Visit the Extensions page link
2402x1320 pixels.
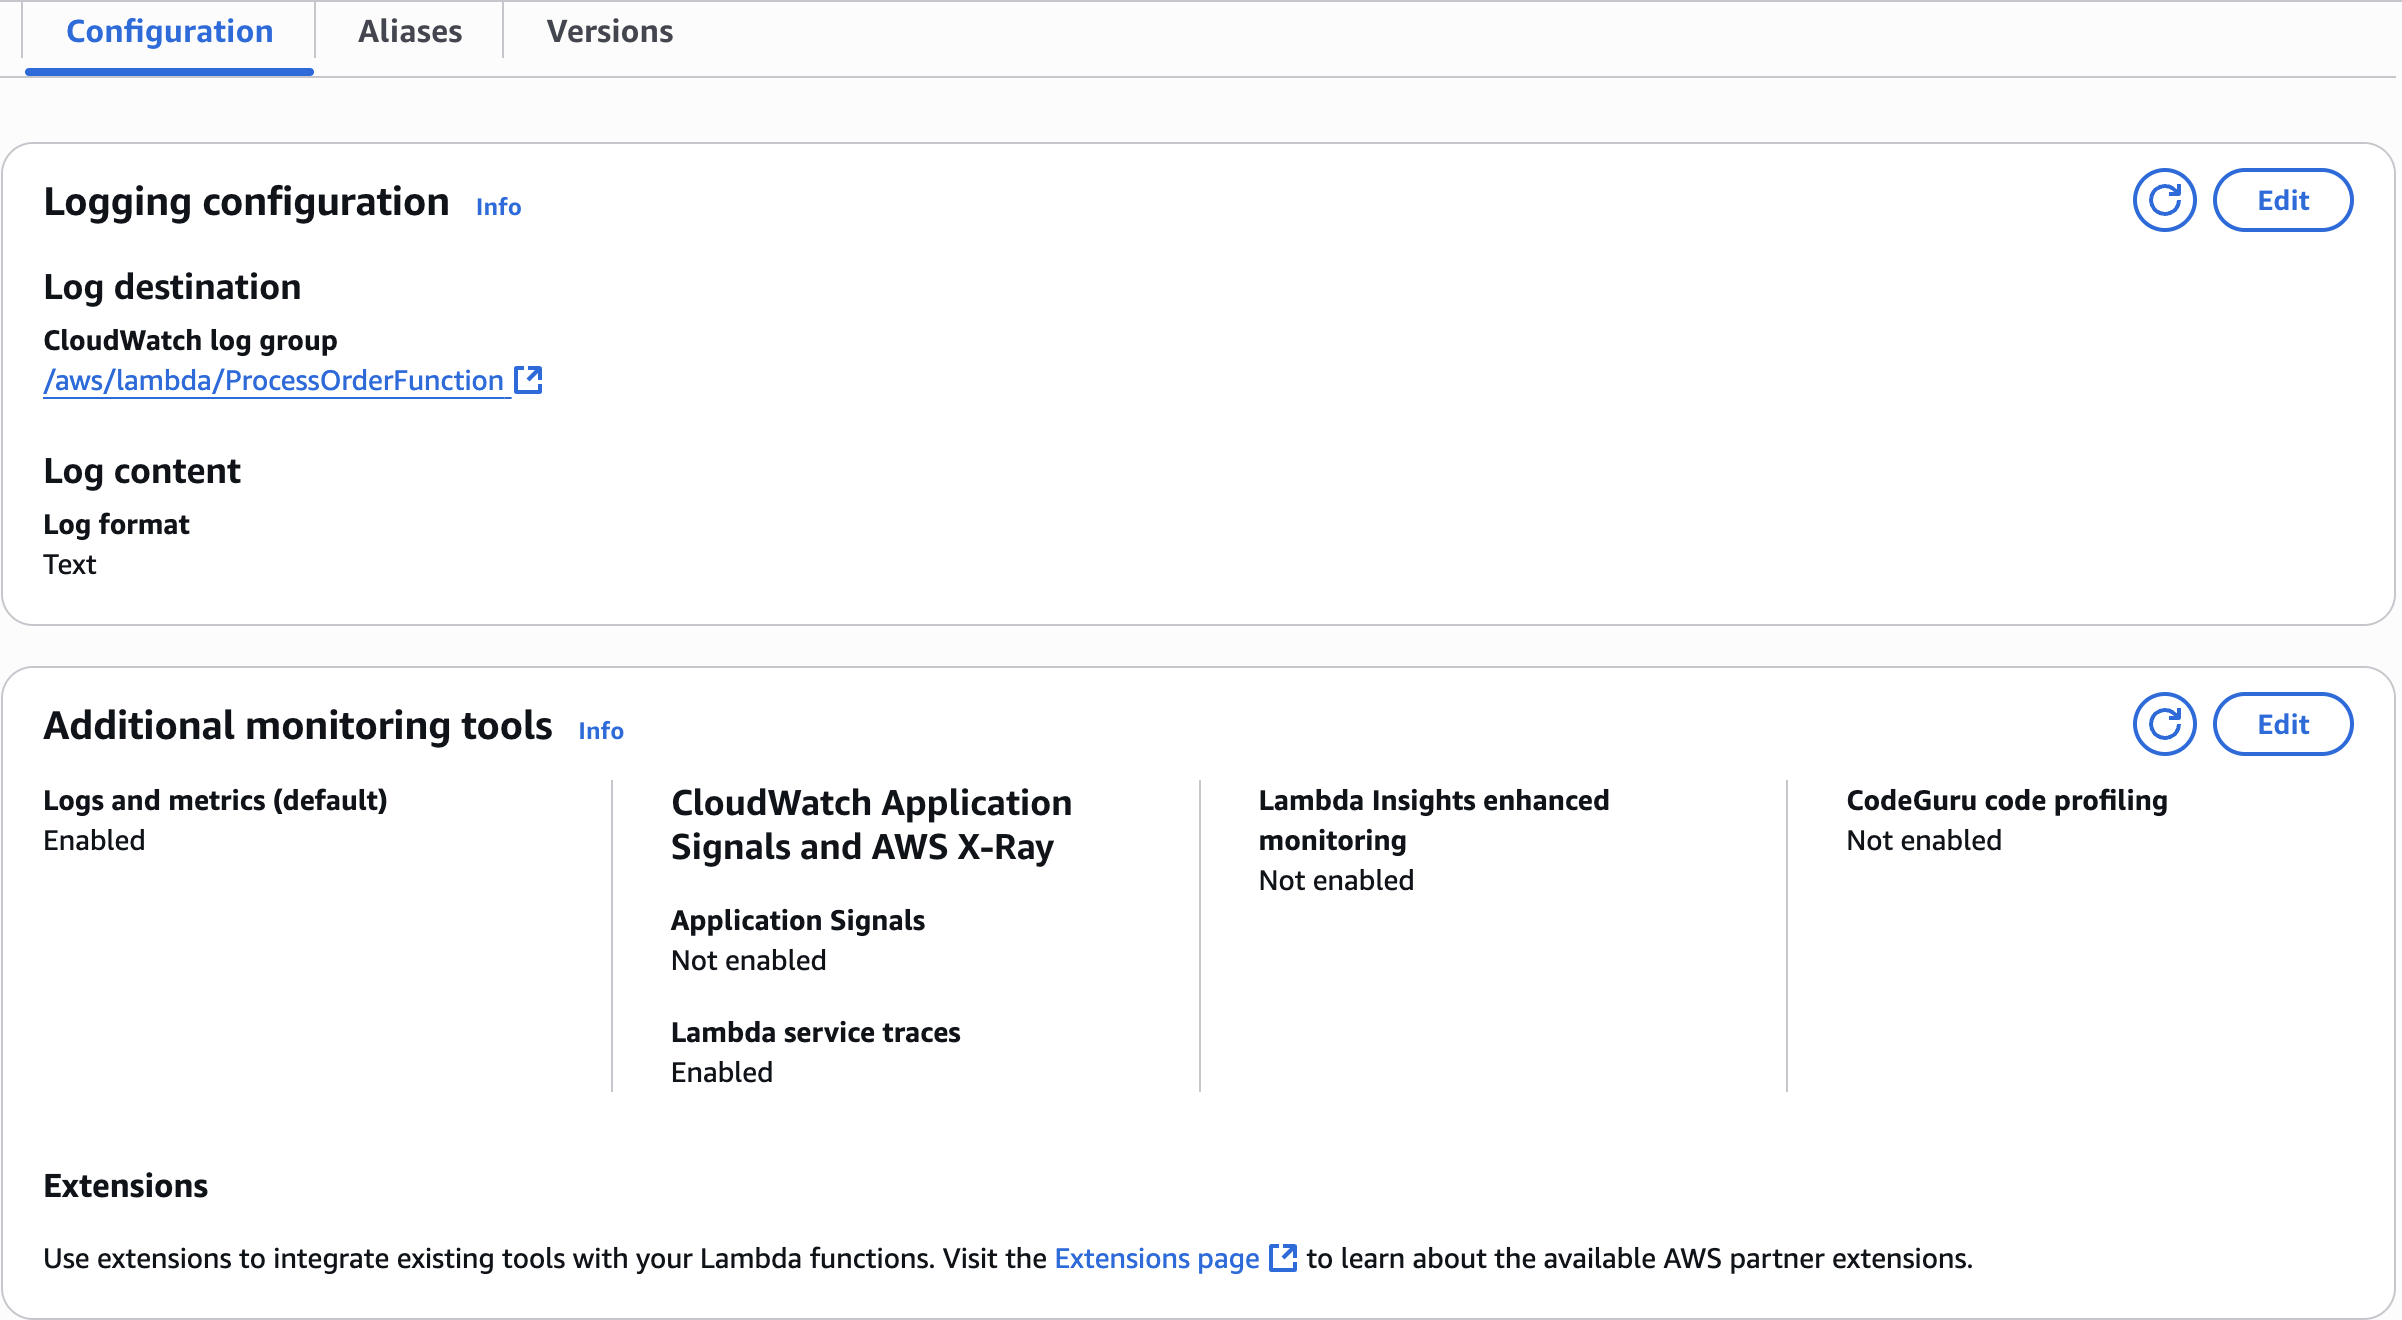coord(1156,1258)
